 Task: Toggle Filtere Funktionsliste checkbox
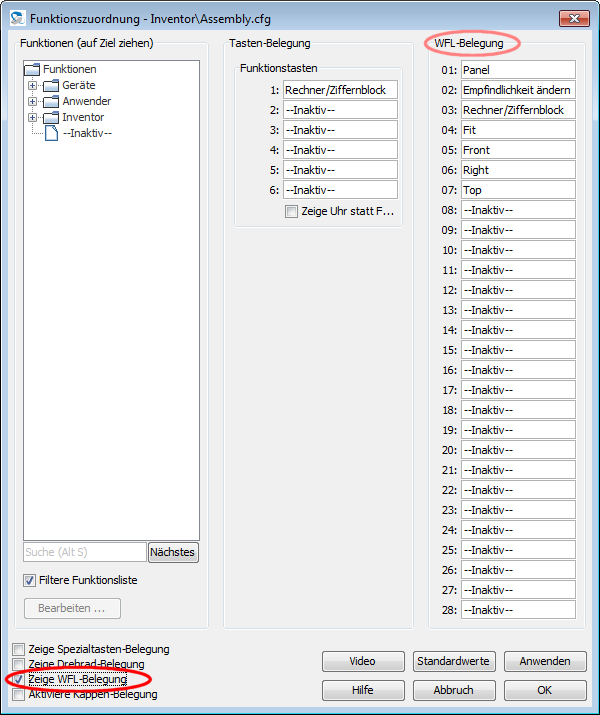29,580
